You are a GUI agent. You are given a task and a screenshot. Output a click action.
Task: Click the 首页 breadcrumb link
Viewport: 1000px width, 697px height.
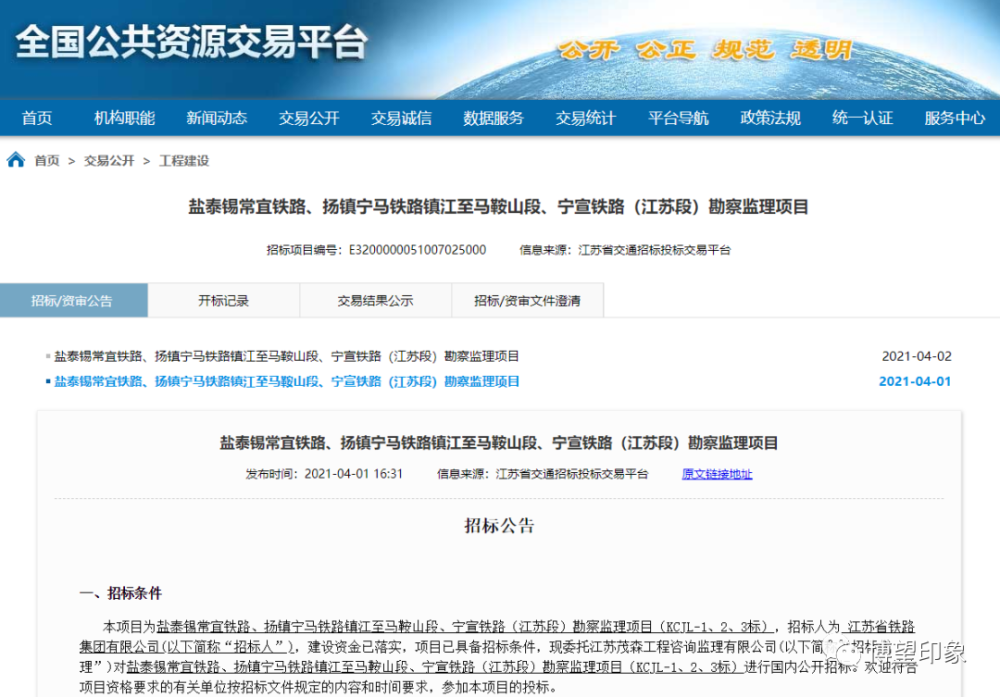tap(47, 161)
